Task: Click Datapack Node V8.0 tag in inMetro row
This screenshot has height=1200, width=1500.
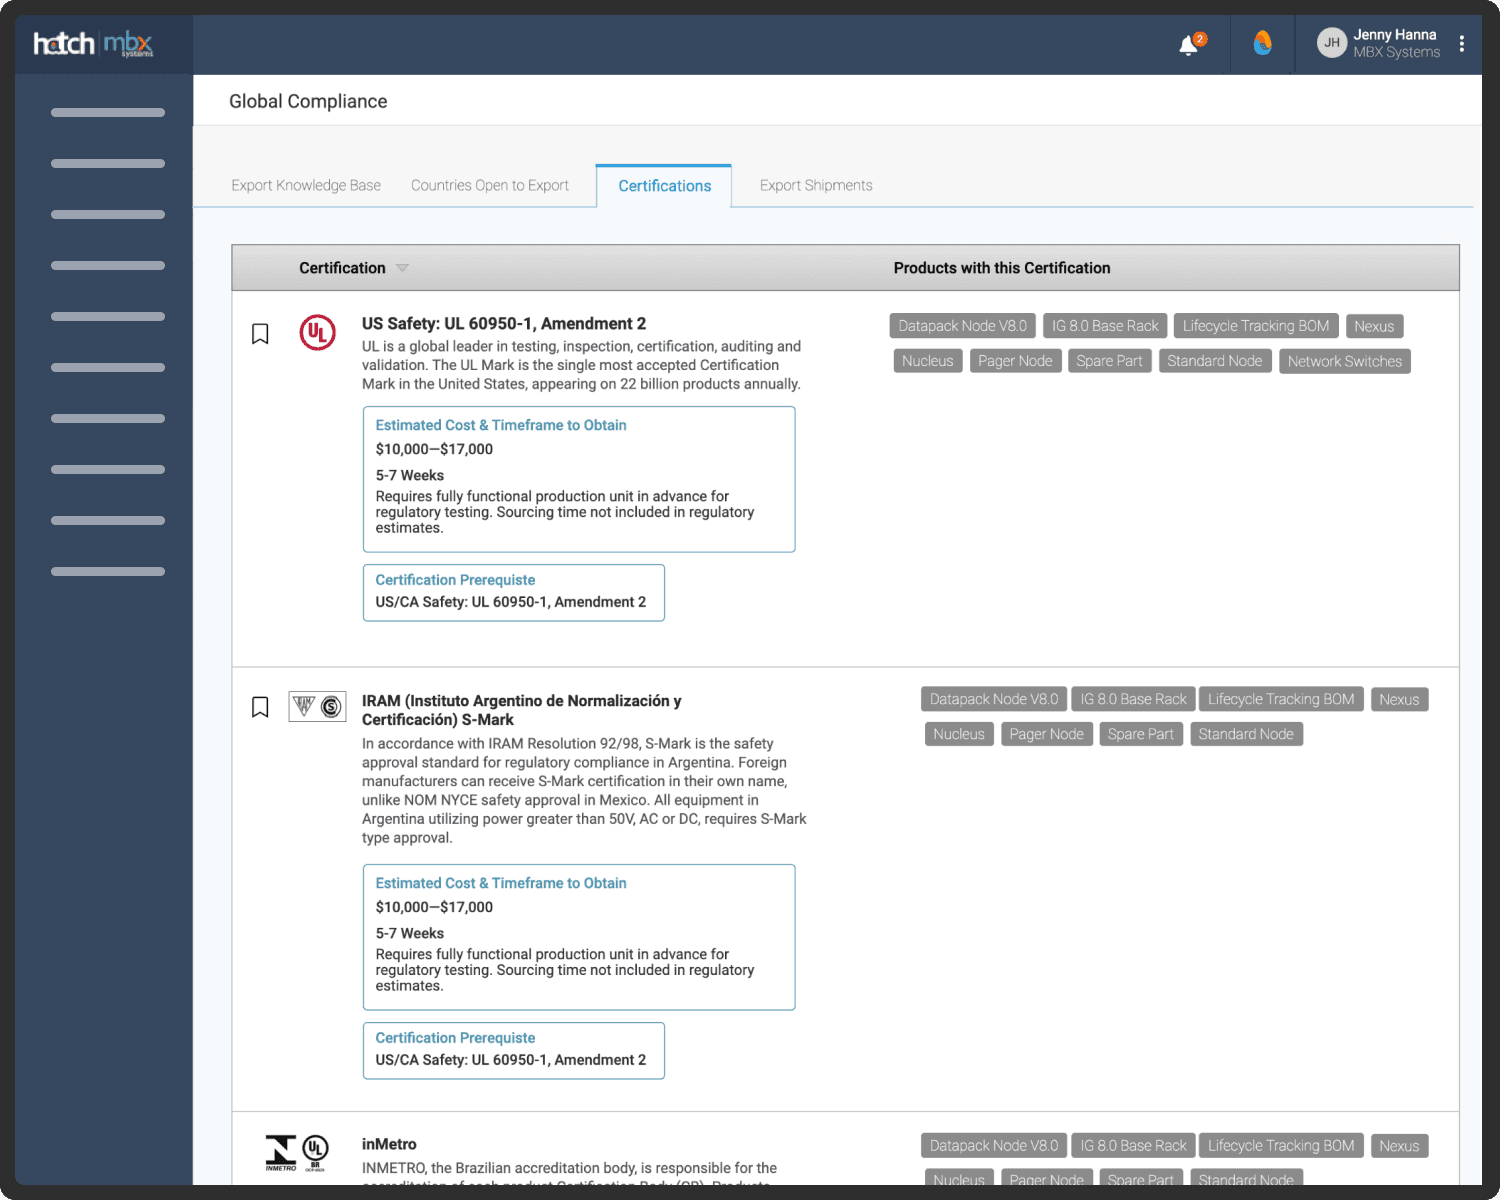Action: 994,1146
